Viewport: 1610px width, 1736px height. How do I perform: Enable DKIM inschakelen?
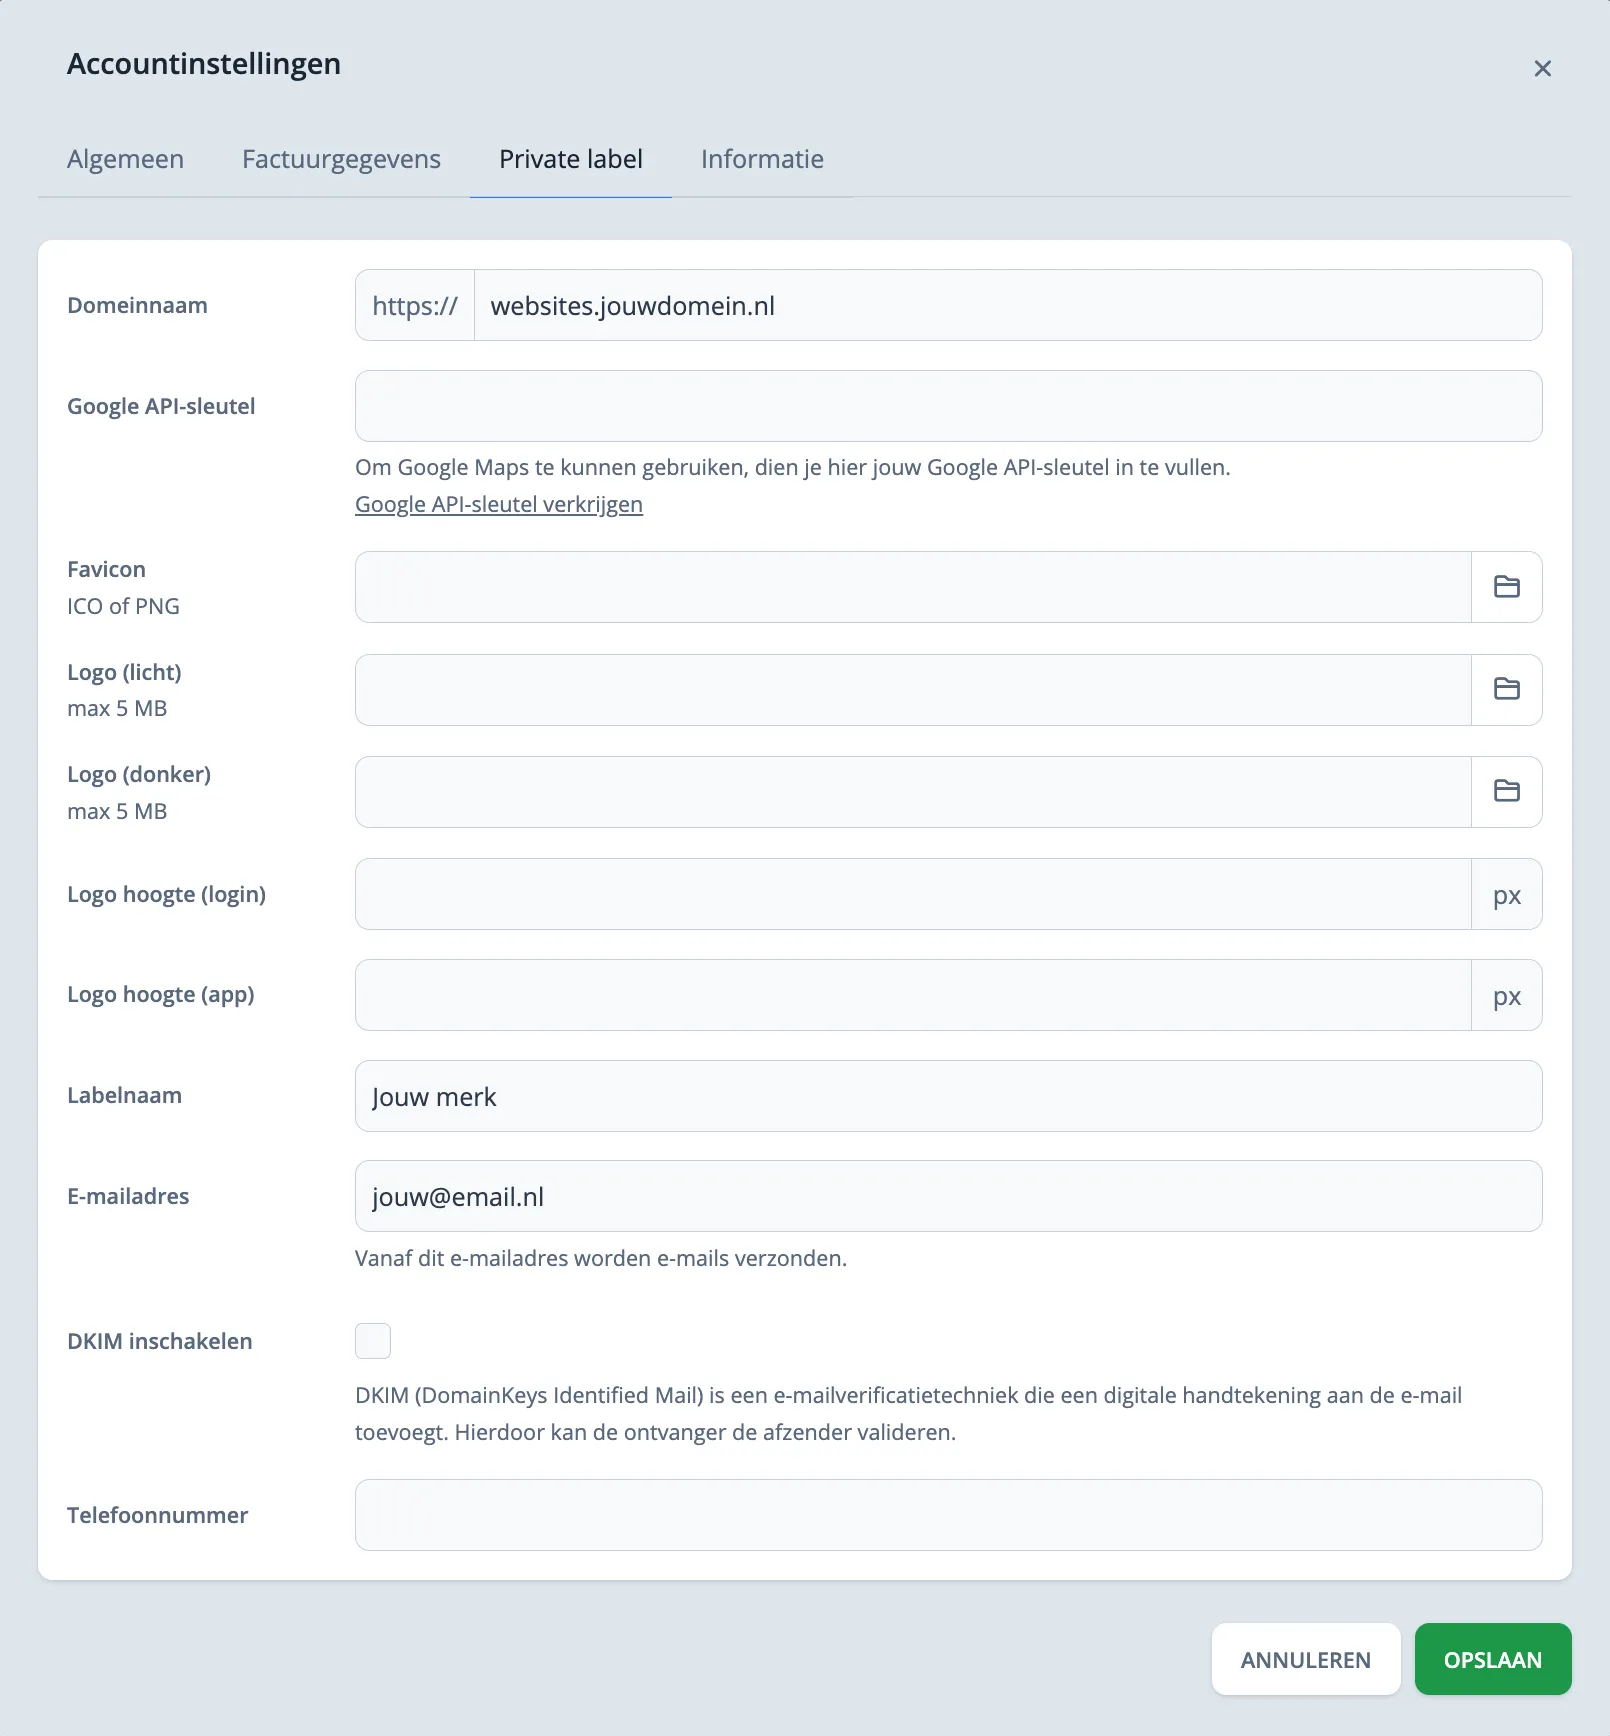[372, 1341]
